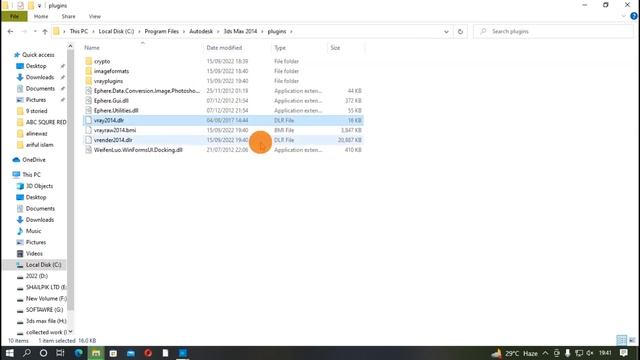Sort by Date modified column header

tap(224, 48)
